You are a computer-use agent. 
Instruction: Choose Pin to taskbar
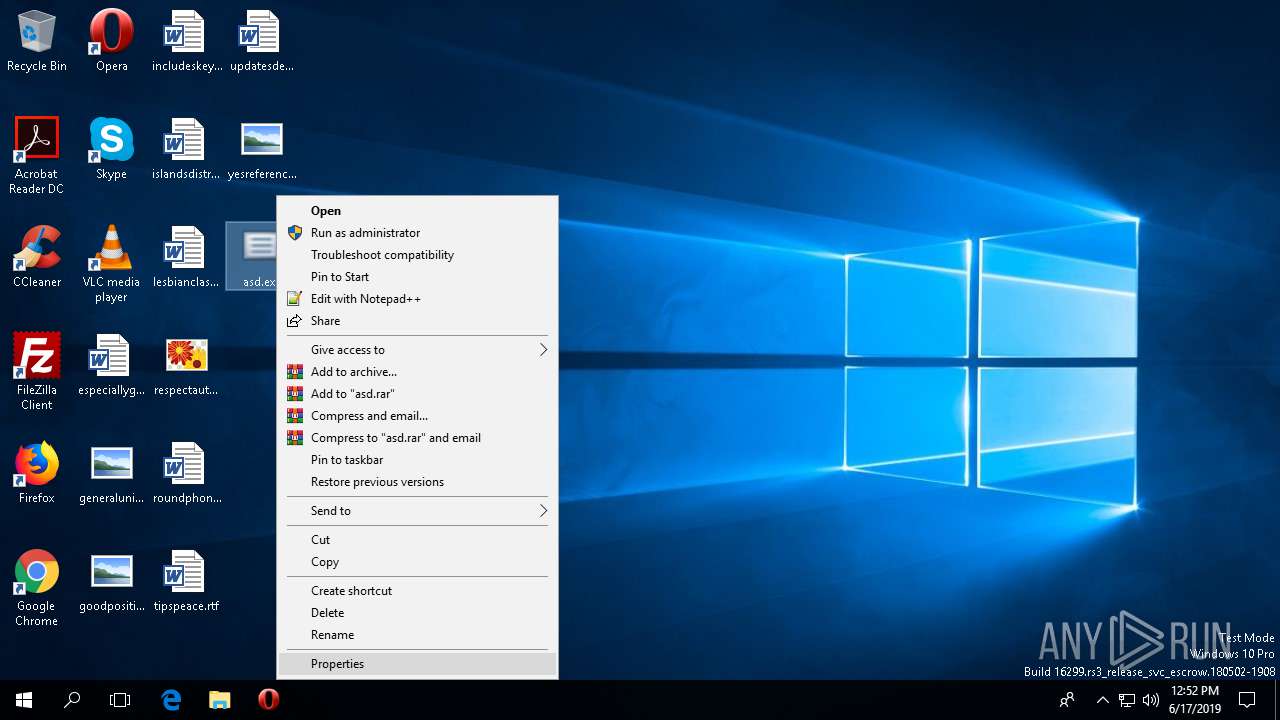[417, 460]
